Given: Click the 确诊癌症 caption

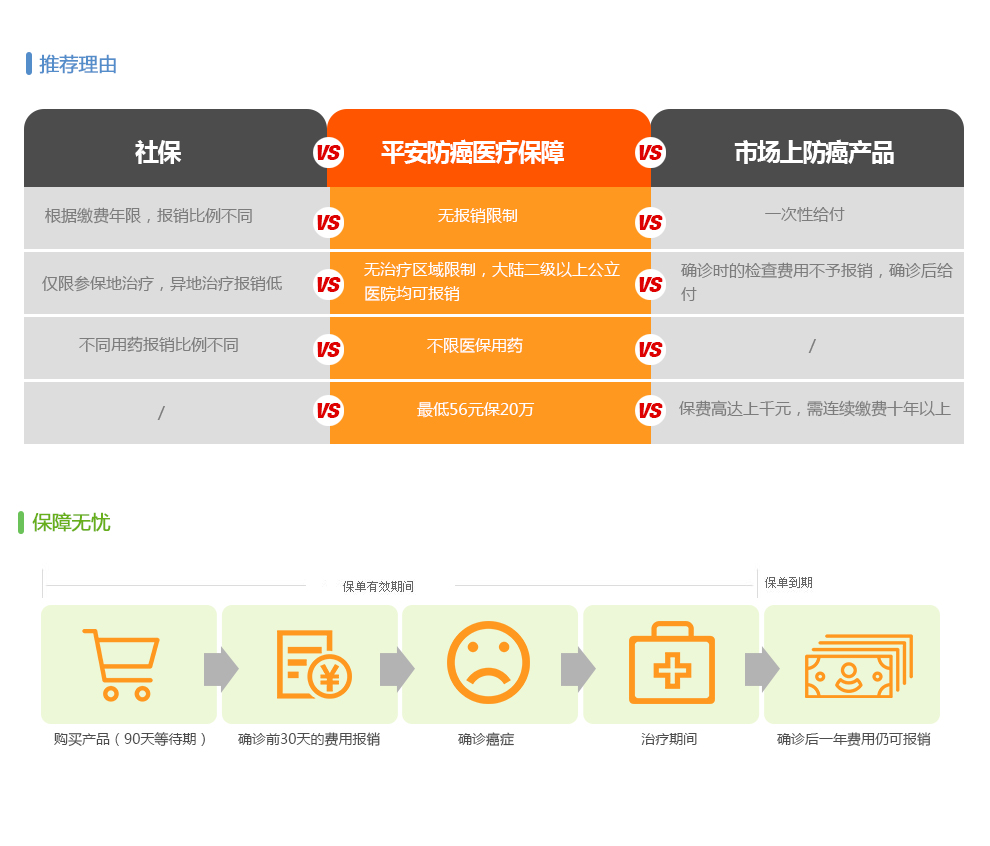Looking at the screenshot, I should [x=486, y=739].
